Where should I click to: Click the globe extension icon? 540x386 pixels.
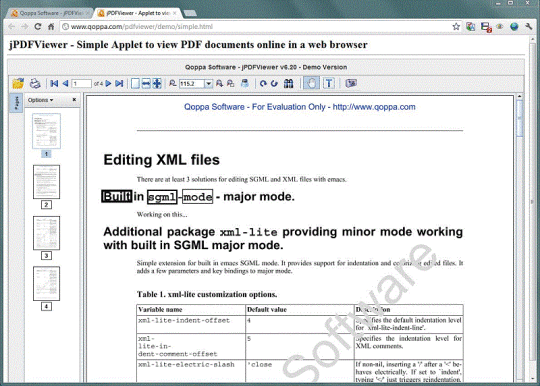coord(514,27)
